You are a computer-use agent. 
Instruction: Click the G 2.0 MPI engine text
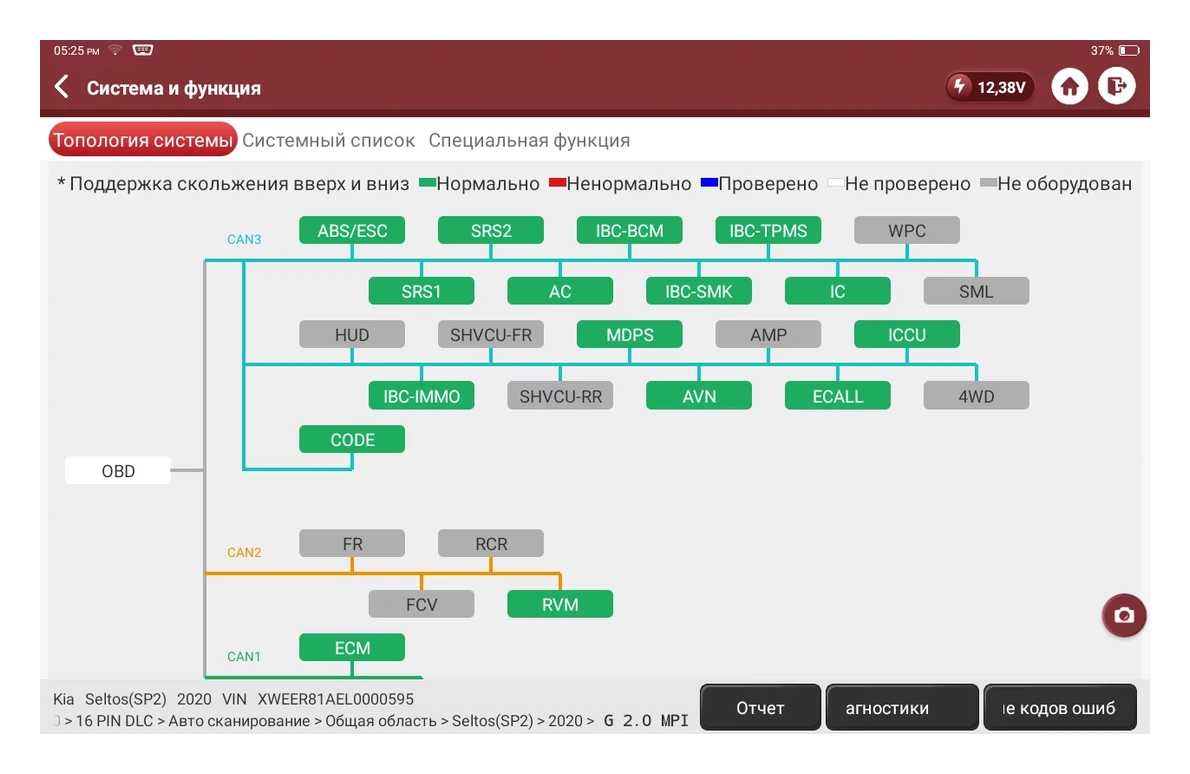click(646, 720)
